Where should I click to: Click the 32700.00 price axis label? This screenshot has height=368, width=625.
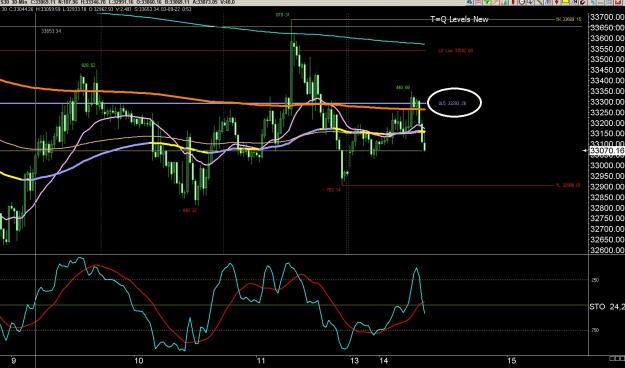[x=607, y=229]
